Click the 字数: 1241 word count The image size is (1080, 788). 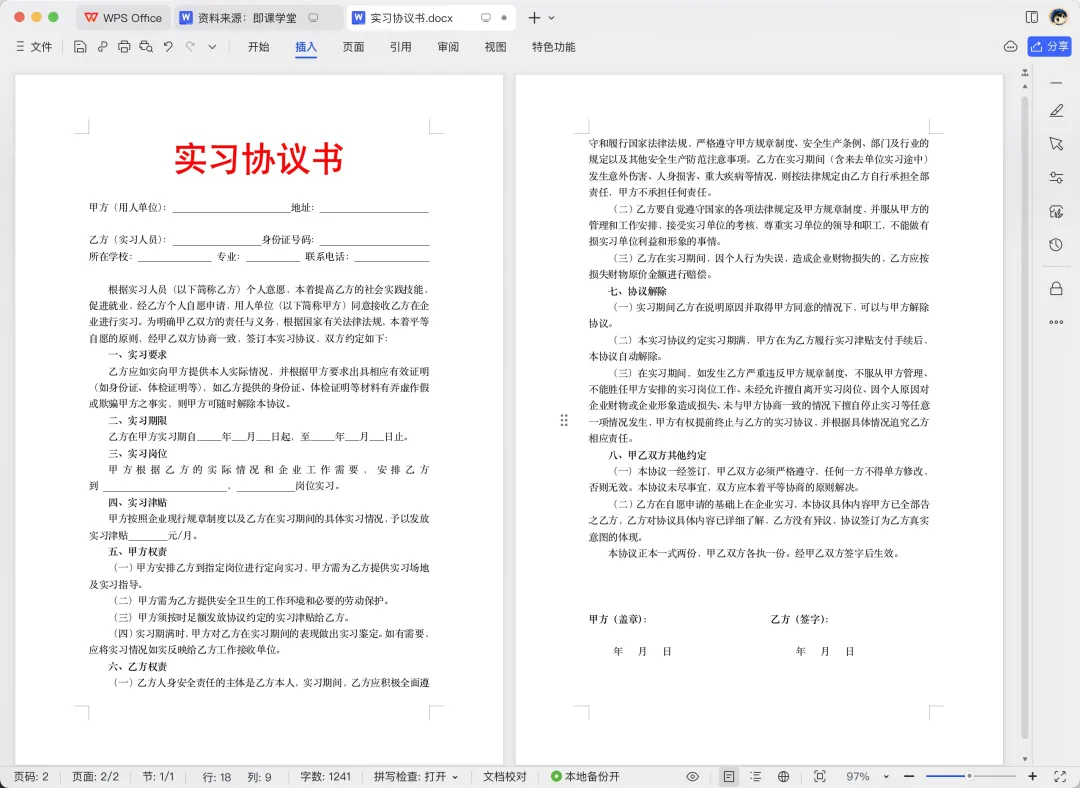coord(325,776)
